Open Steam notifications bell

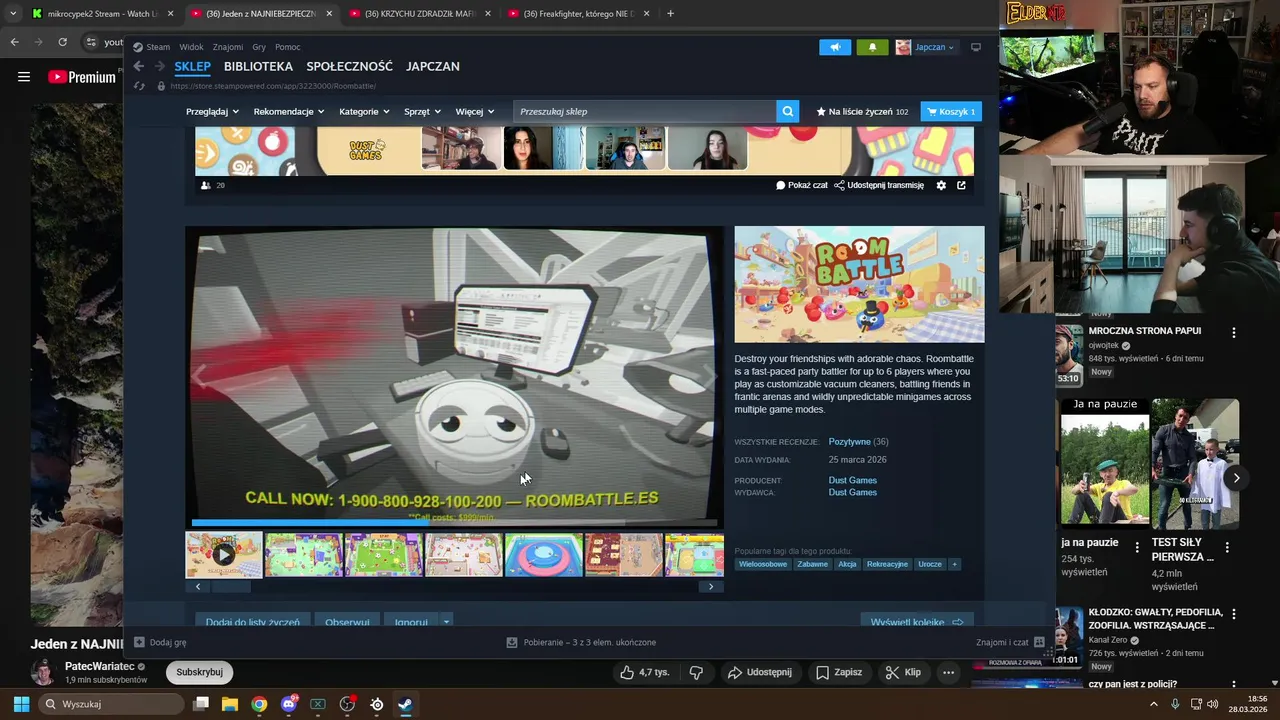(x=872, y=47)
